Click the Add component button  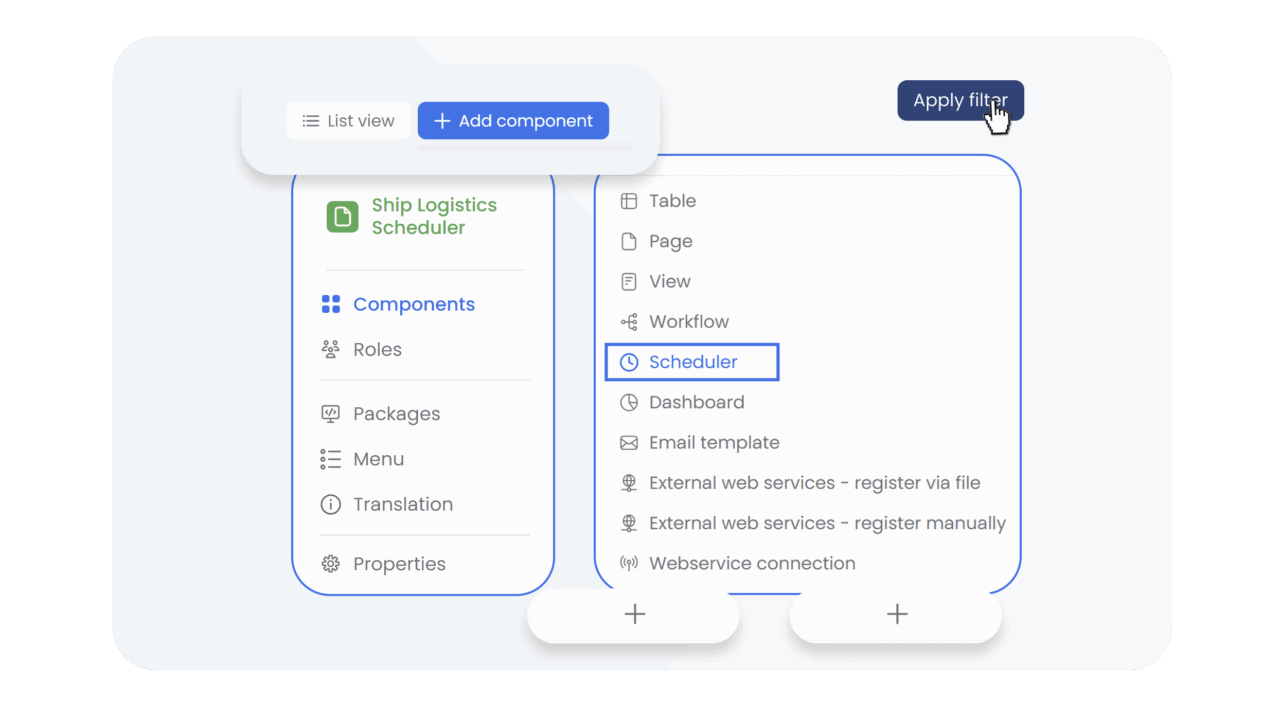point(513,120)
